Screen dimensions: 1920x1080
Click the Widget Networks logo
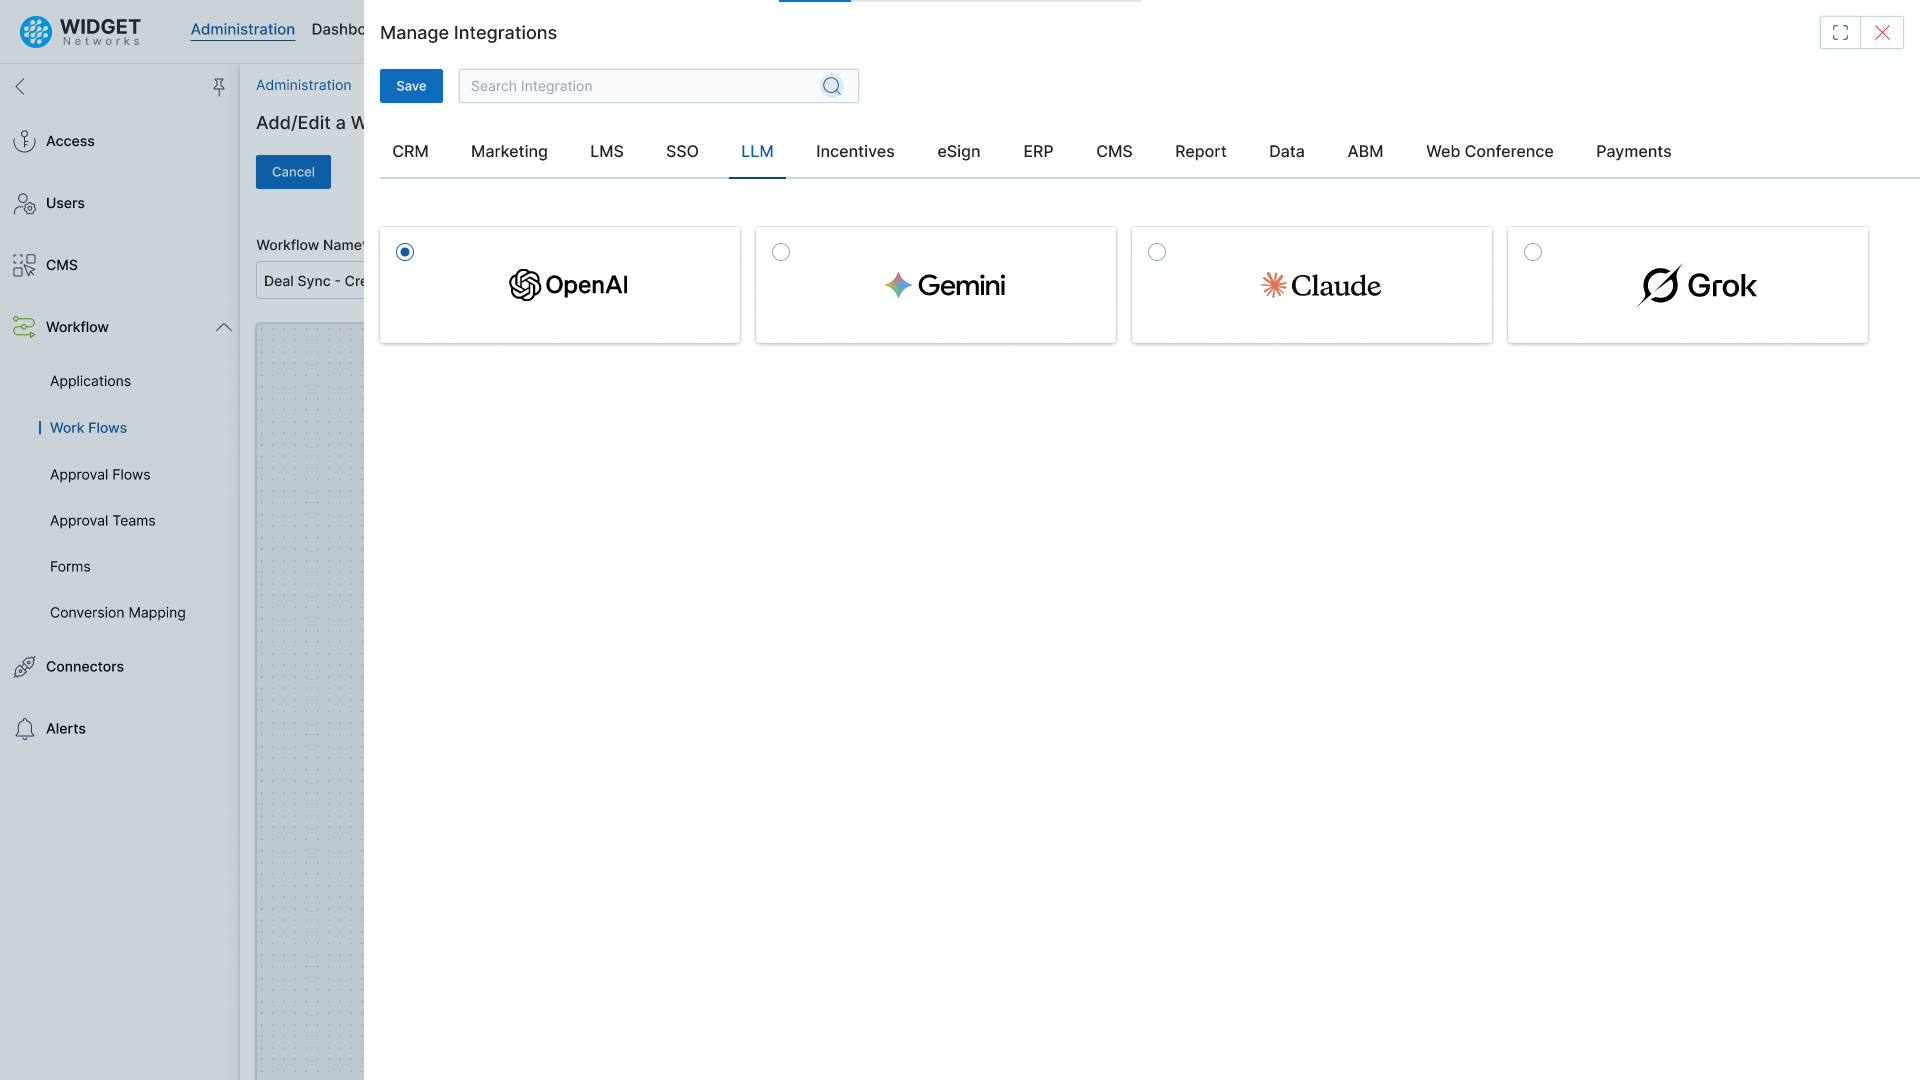[x=80, y=32]
